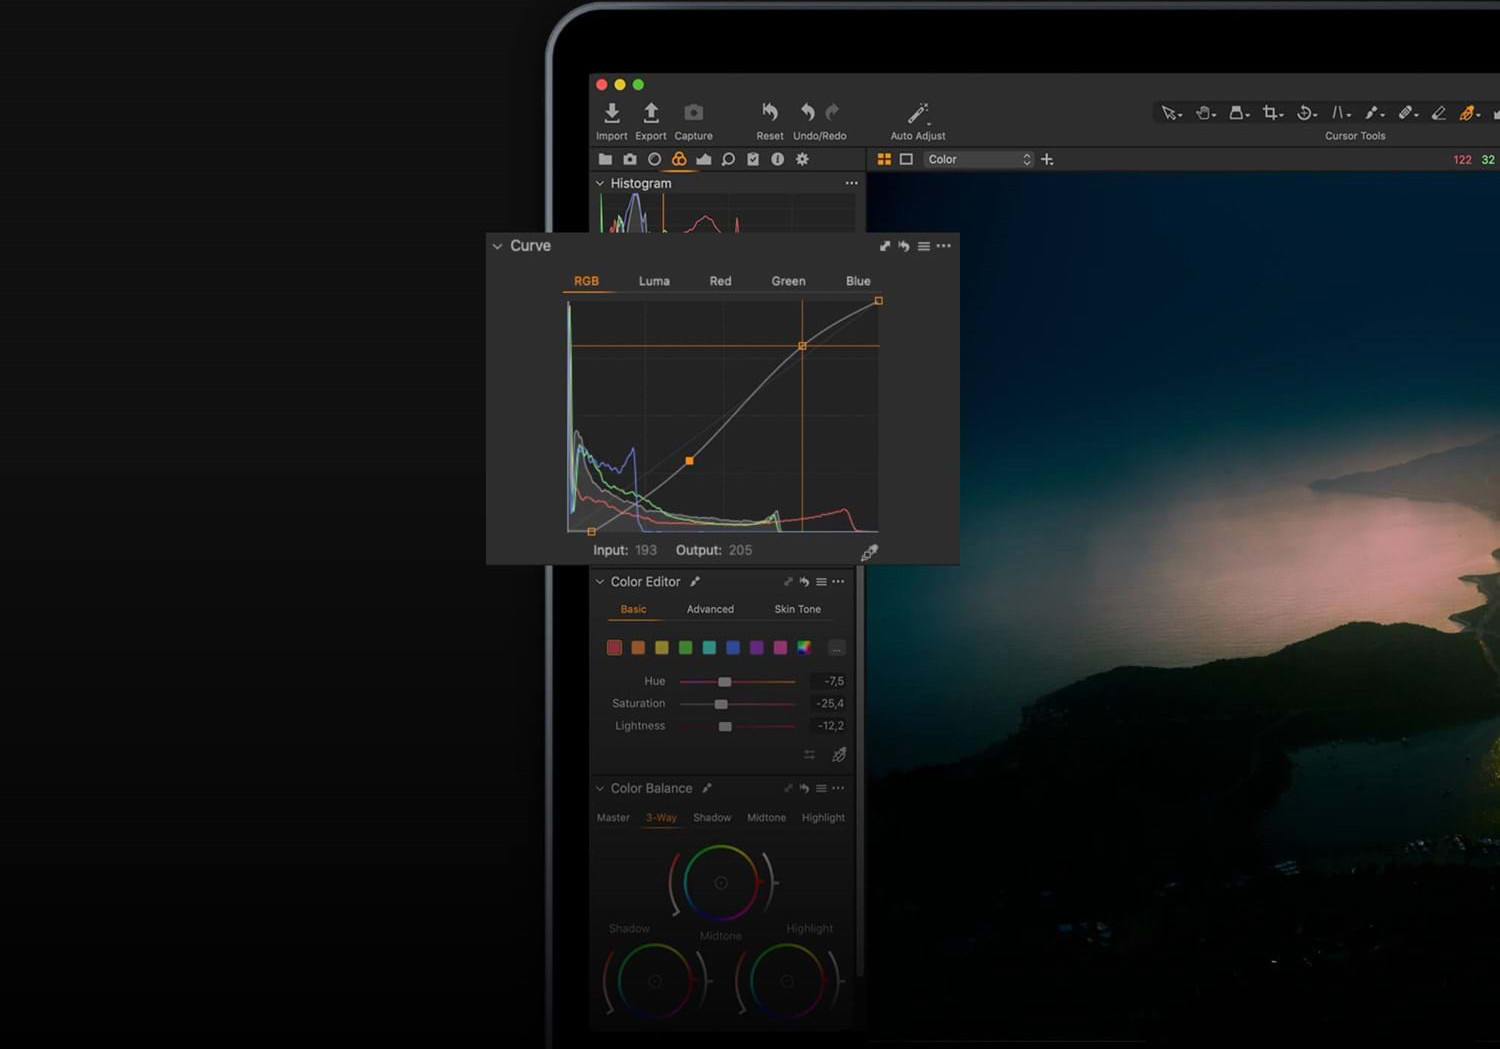The height and width of the screenshot is (1049, 1500).
Task: Select the Shadow tab in Color Balance
Action: (712, 818)
